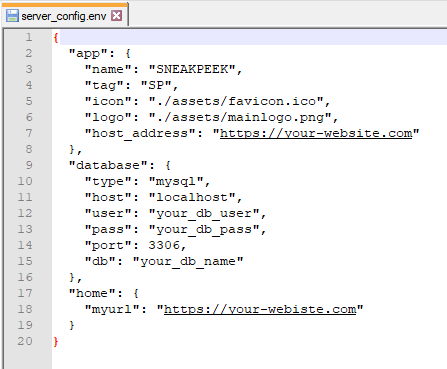Click the "./assets/favicon.ico" value

(236, 101)
